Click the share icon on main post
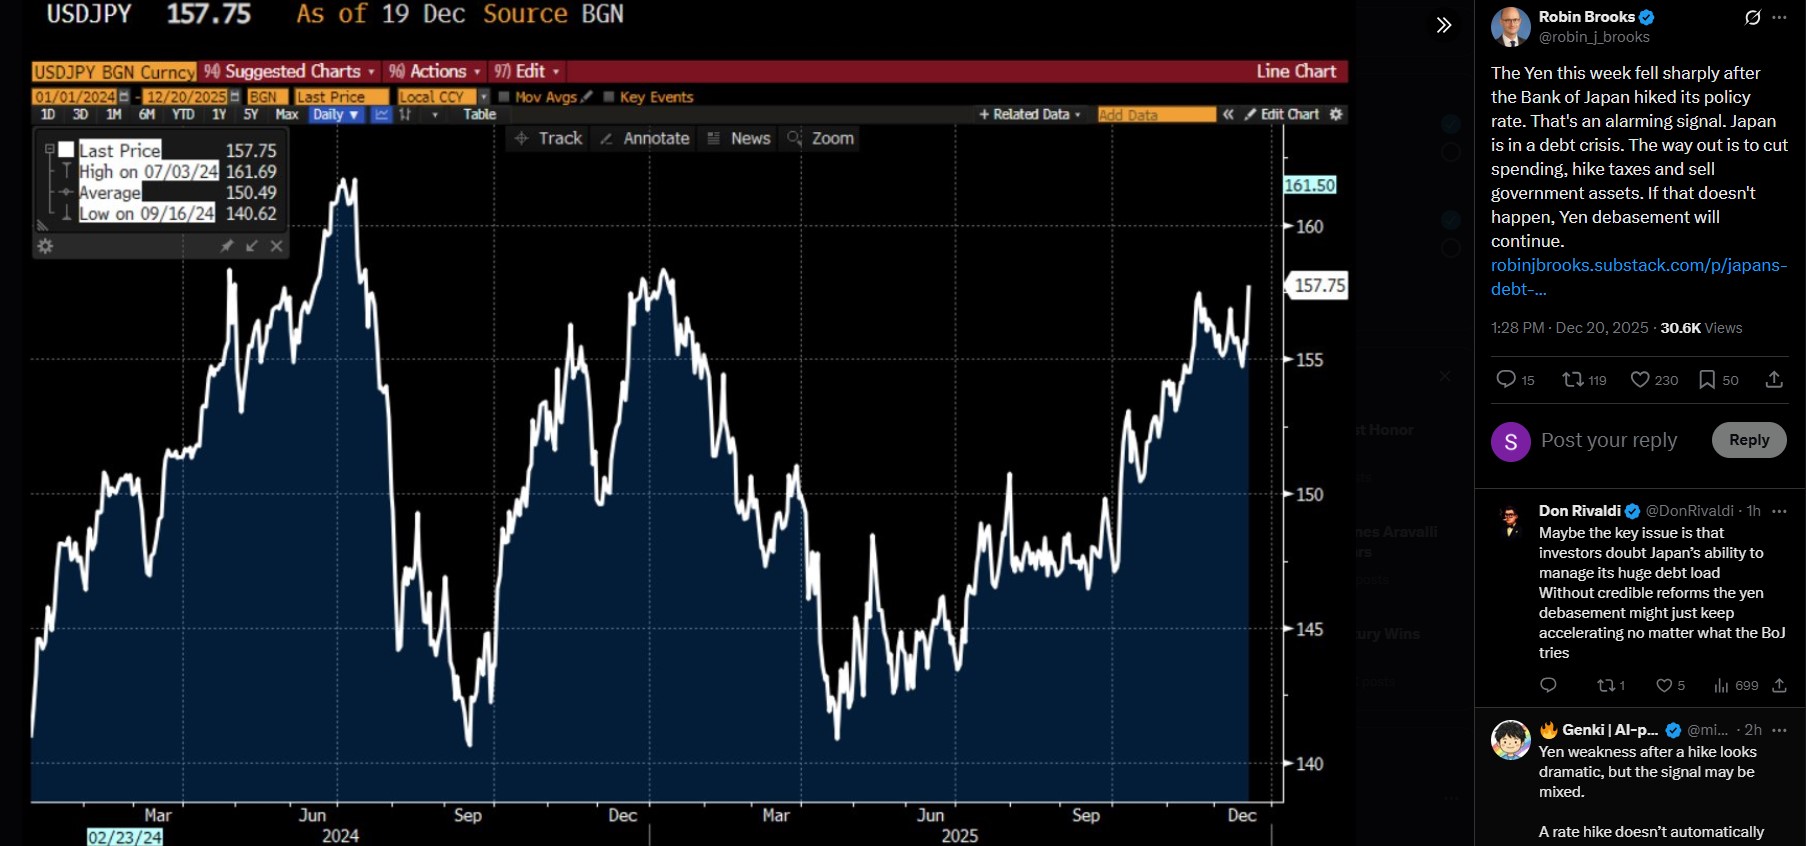Screen dimensions: 1806x846 point(1774,379)
